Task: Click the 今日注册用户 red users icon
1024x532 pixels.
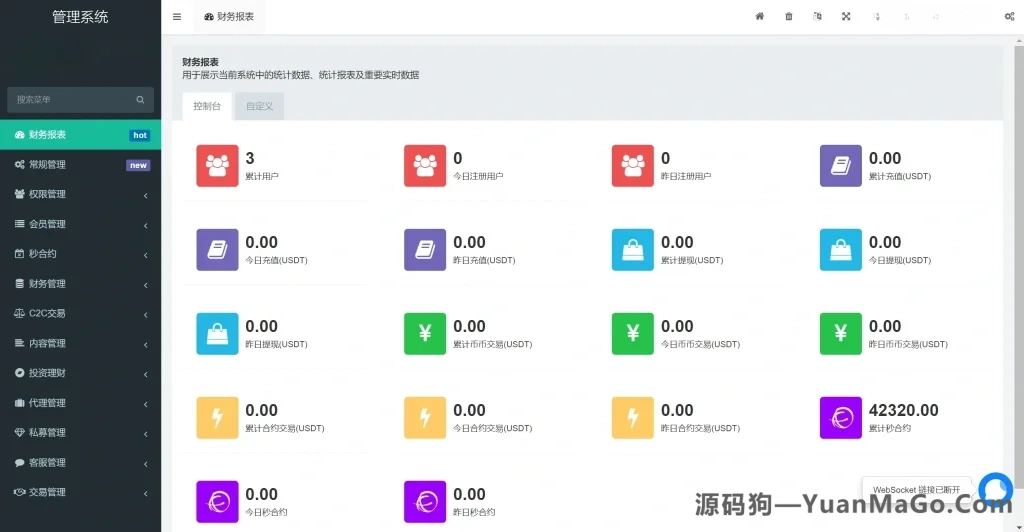Action: click(425, 166)
